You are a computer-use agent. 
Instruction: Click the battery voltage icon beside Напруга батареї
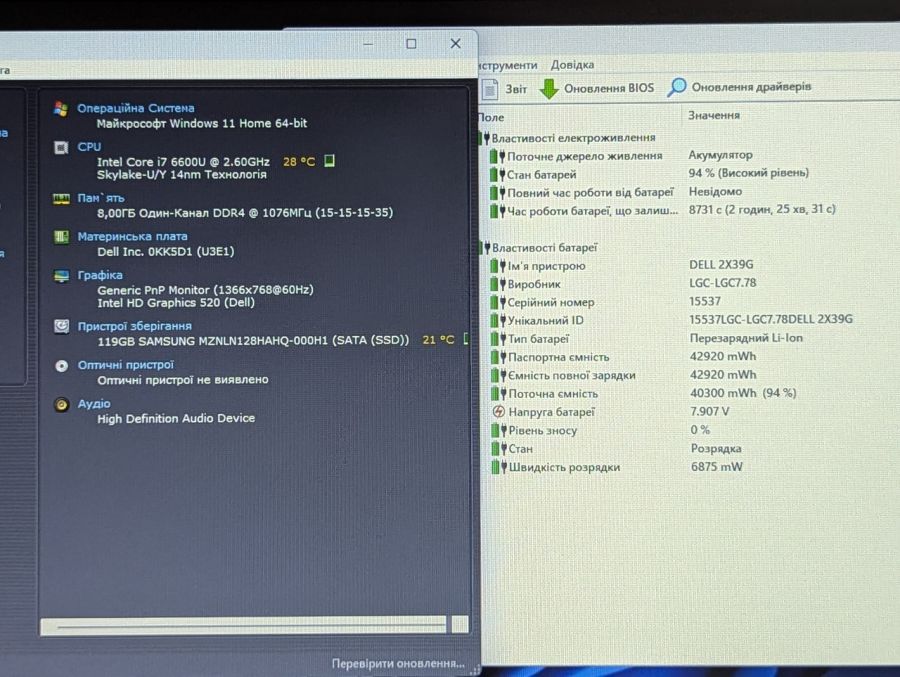pos(499,412)
